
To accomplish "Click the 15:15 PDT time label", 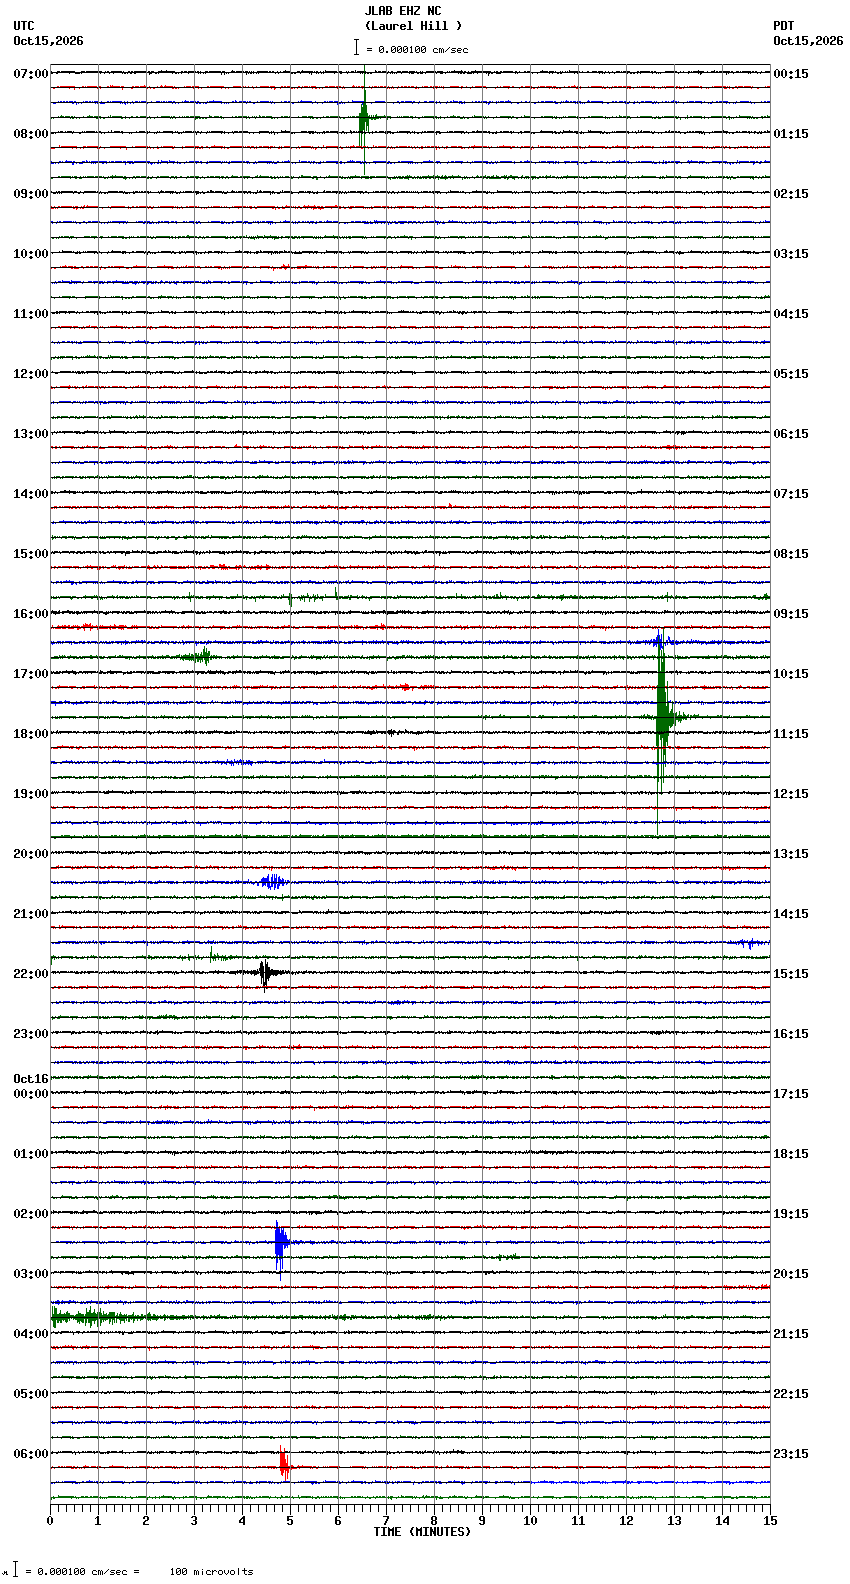I will tap(791, 974).
